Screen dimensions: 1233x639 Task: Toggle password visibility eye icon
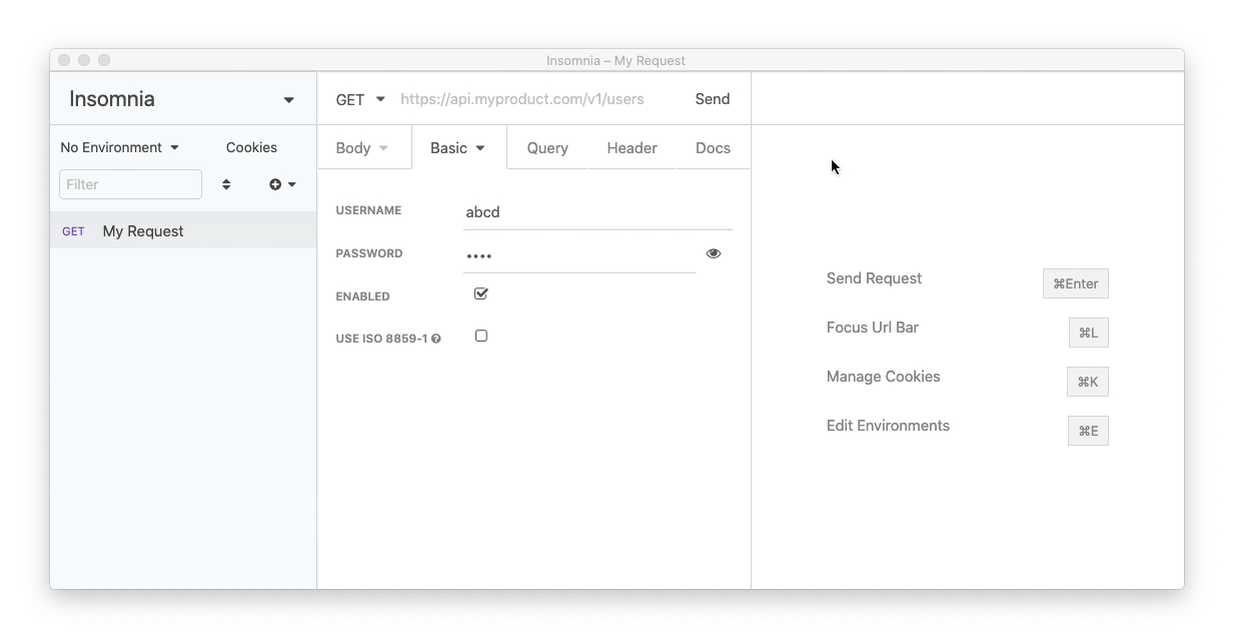713,254
